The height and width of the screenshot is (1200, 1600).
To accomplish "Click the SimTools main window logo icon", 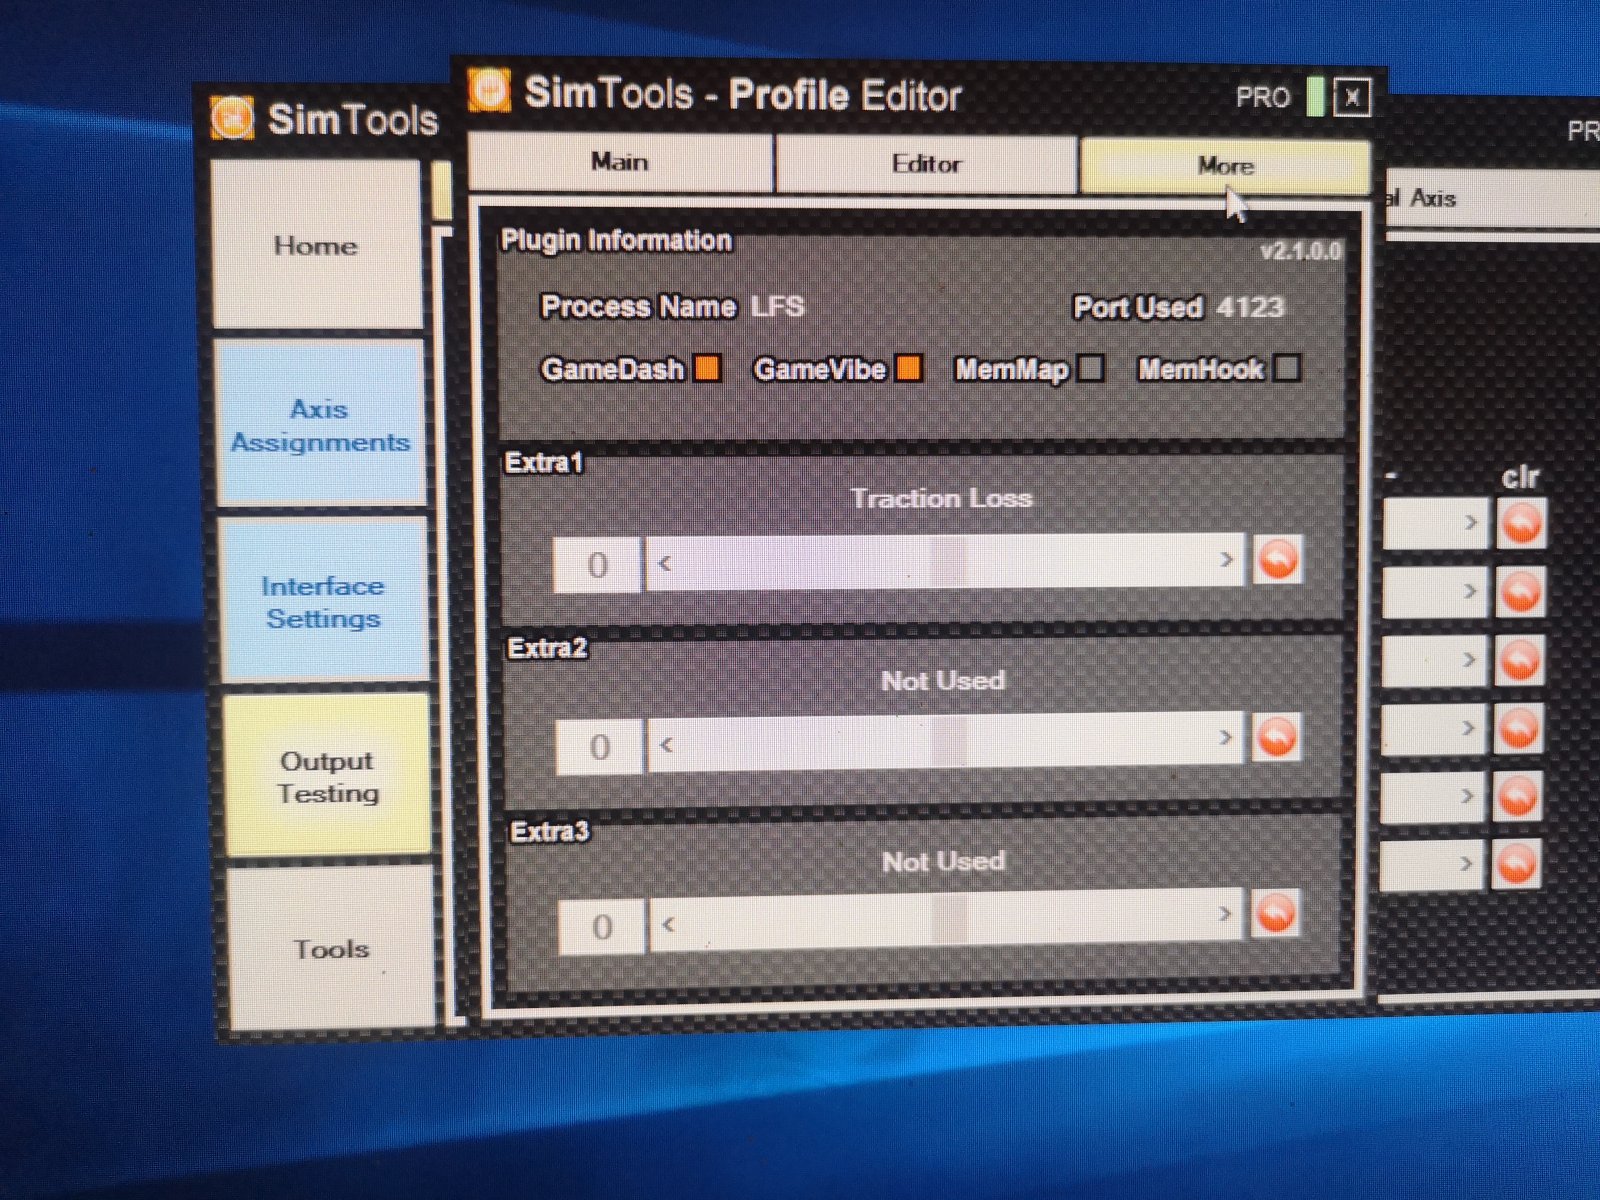I will [x=232, y=118].
